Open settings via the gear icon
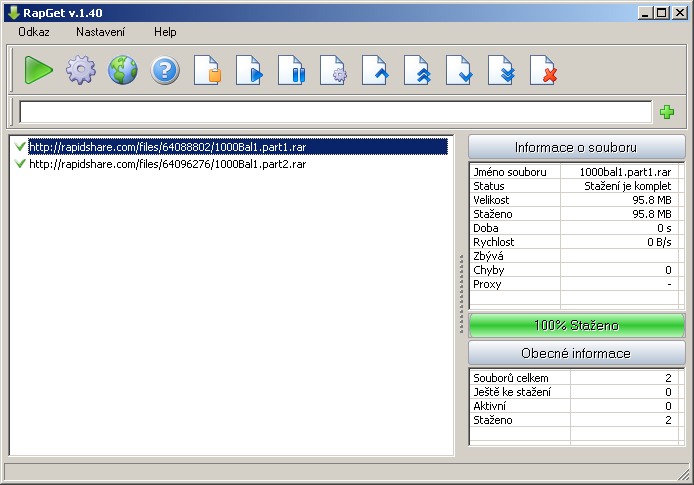Viewport: 694px width, 485px height. [81, 70]
